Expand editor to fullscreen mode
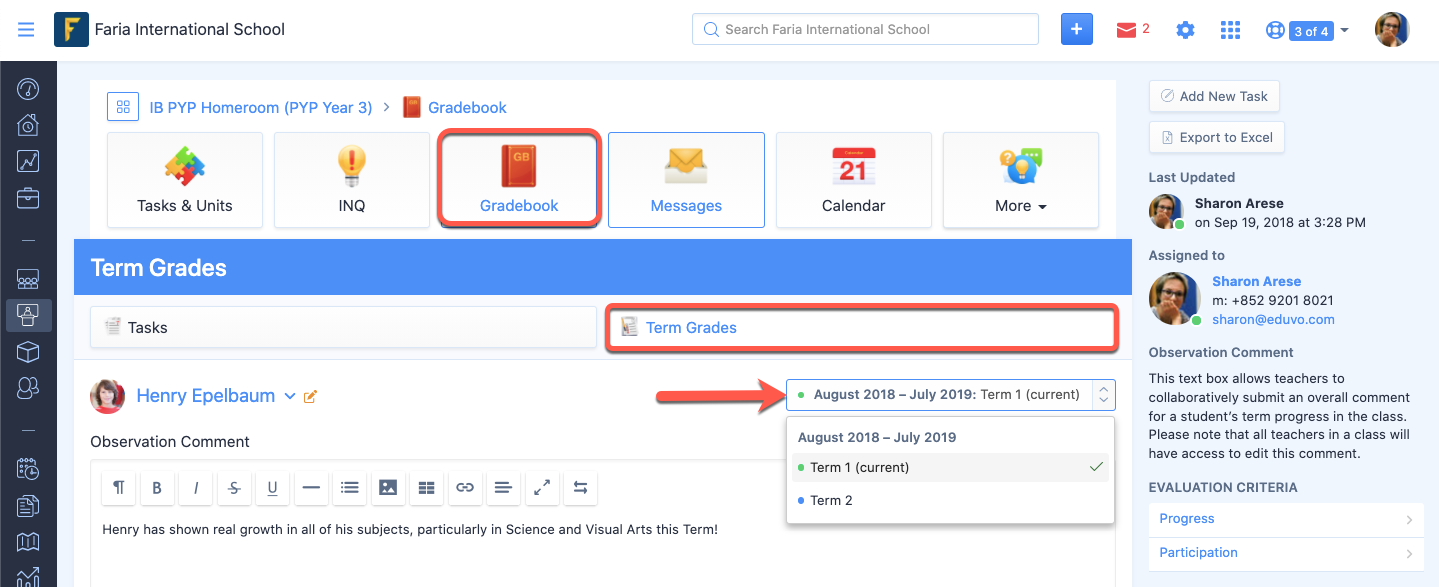Image resolution: width=1439 pixels, height=587 pixels. coord(542,488)
